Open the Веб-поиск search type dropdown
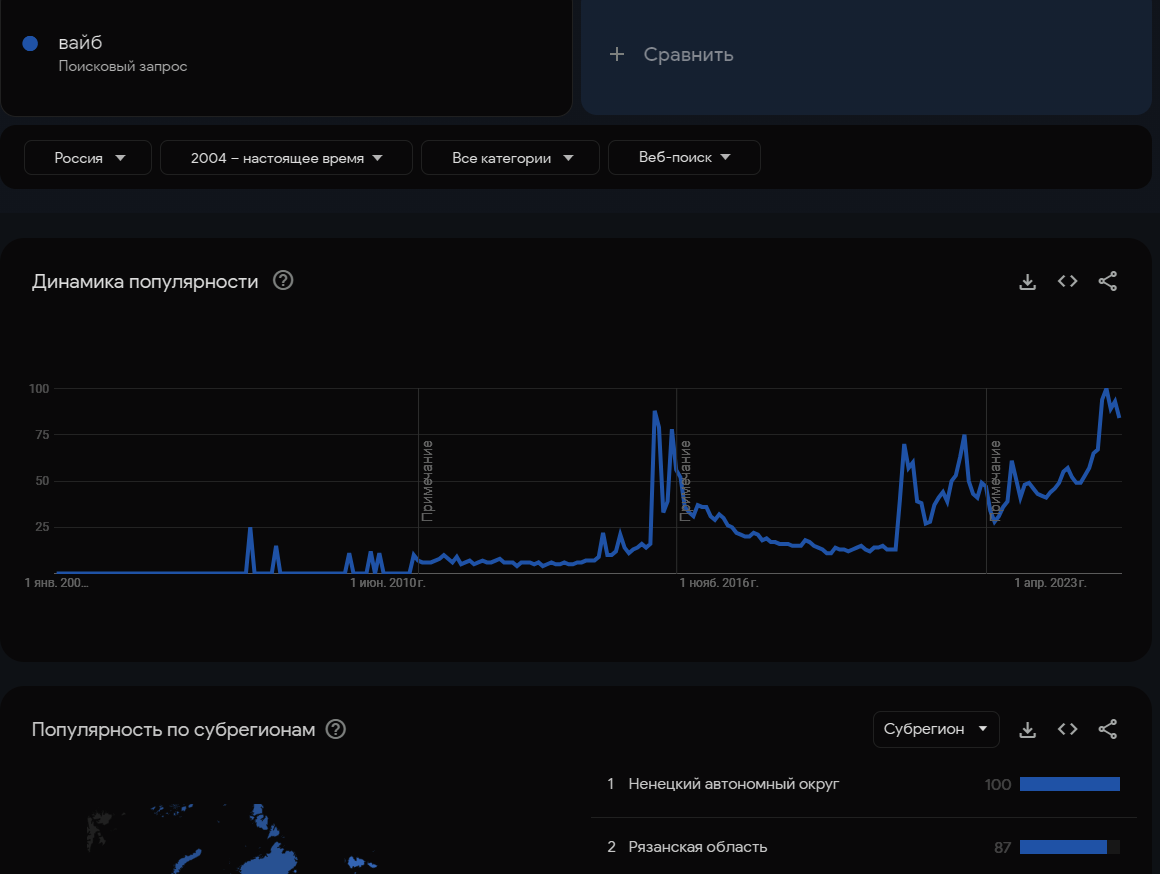Viewport: 1160px width, 874px height. (684, 158)
